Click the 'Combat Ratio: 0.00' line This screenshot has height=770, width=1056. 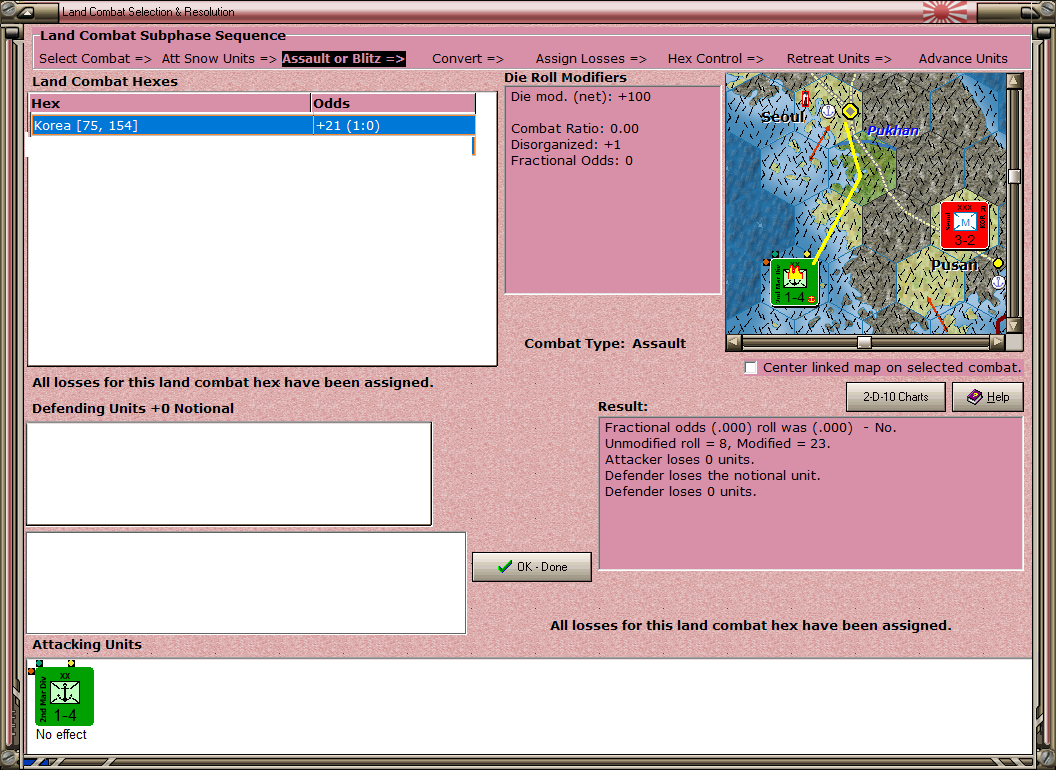[x=574, y=128]
